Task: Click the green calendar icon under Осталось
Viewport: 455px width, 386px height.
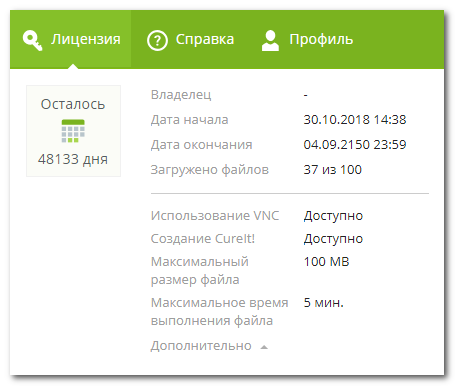Action: click(x=73, y=131)
